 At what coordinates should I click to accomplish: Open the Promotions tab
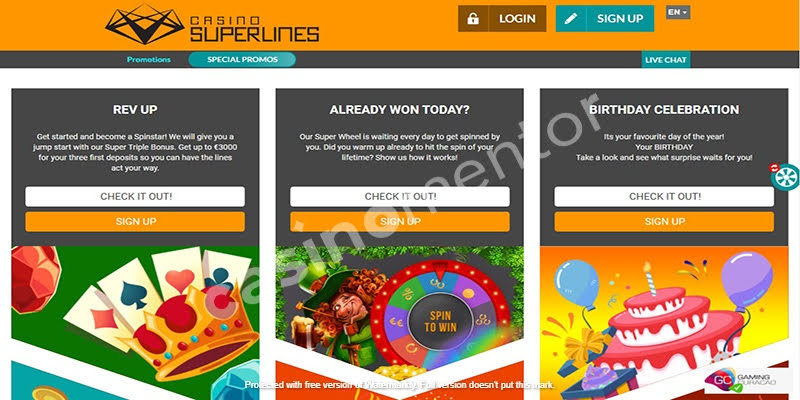(x=148, y=60)
